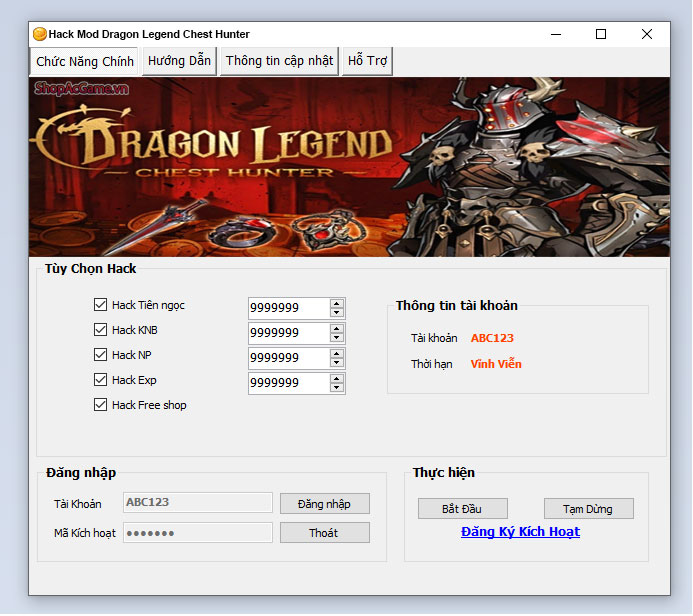Minimize the Hack Mod window

(556, 34)
